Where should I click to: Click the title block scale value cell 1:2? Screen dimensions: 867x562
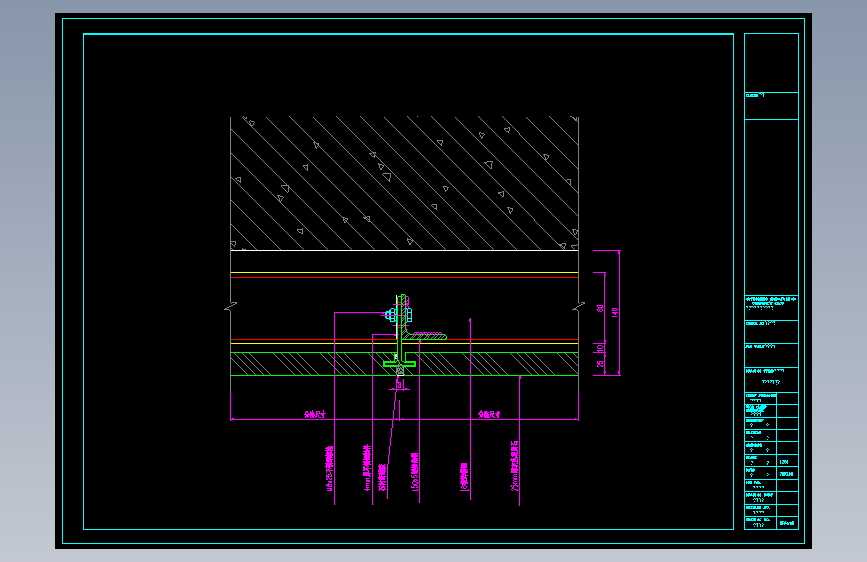785,462
